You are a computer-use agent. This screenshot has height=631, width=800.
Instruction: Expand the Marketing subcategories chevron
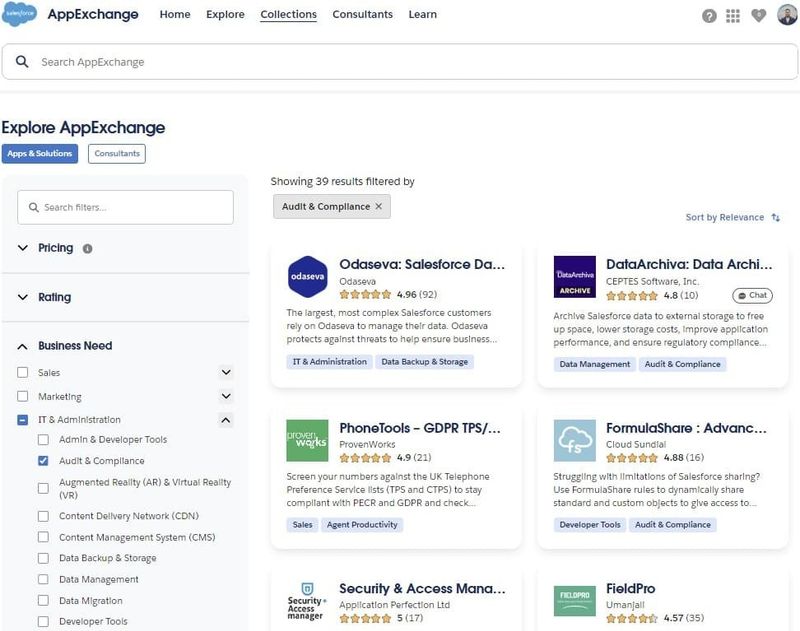click(226, 396)
